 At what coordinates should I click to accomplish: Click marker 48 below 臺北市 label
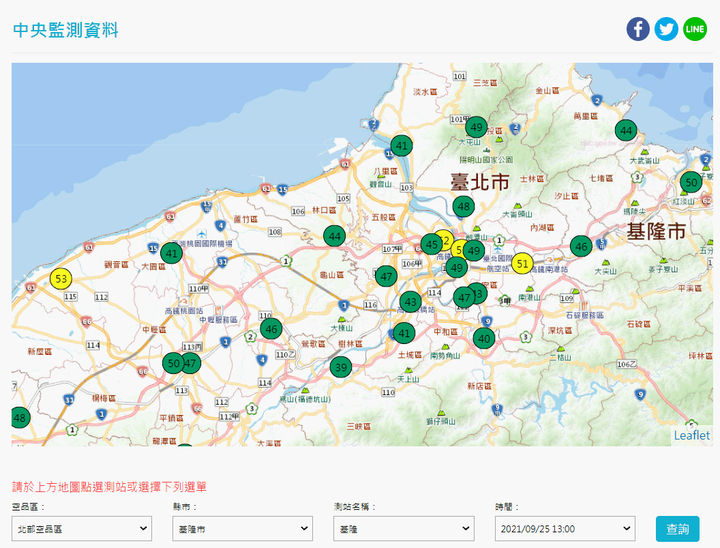pos(463,207)
